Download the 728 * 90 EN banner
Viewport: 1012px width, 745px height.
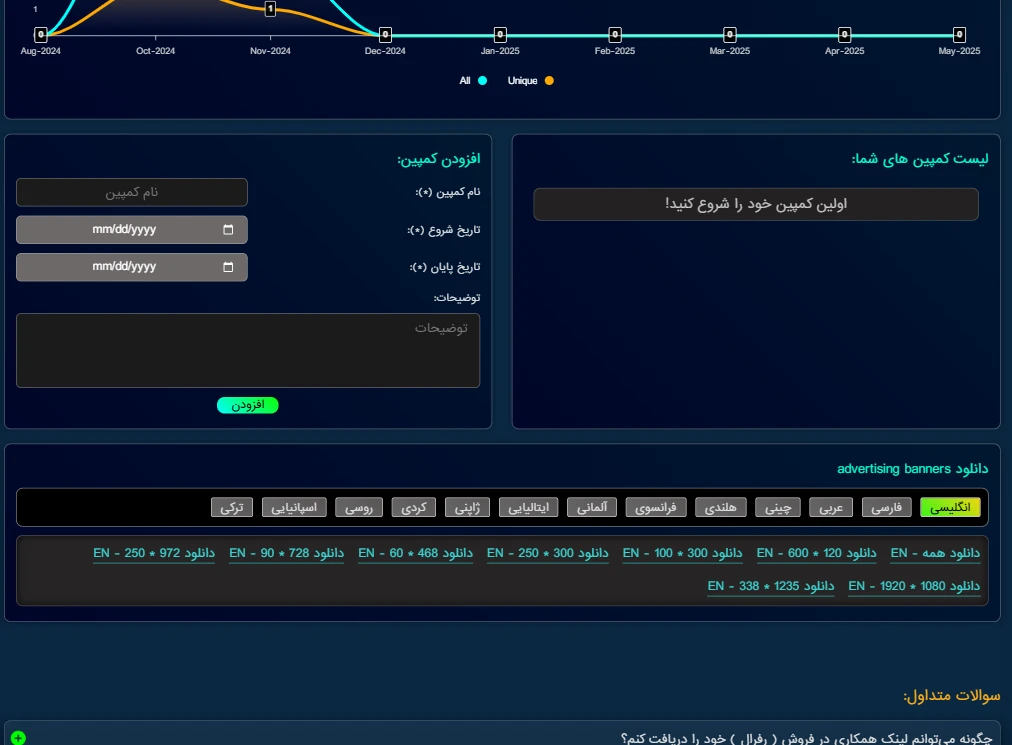[x=286, y=554]
